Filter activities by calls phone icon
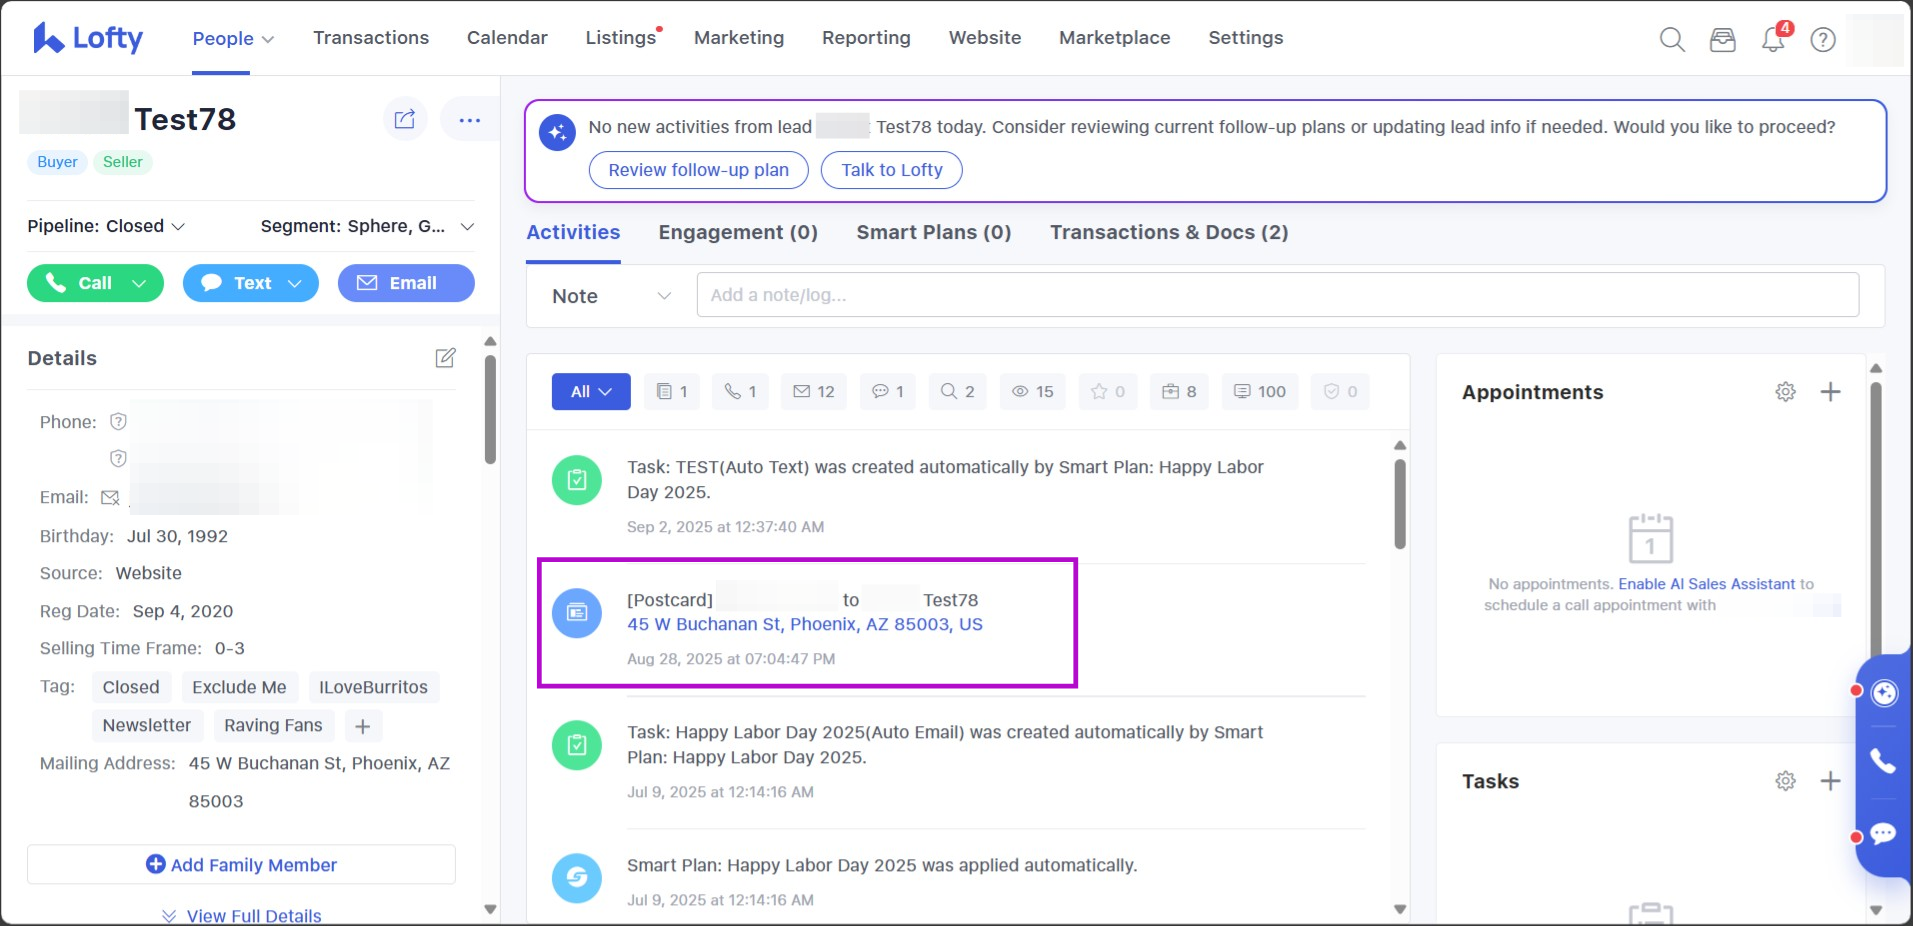 pos(740,392)
